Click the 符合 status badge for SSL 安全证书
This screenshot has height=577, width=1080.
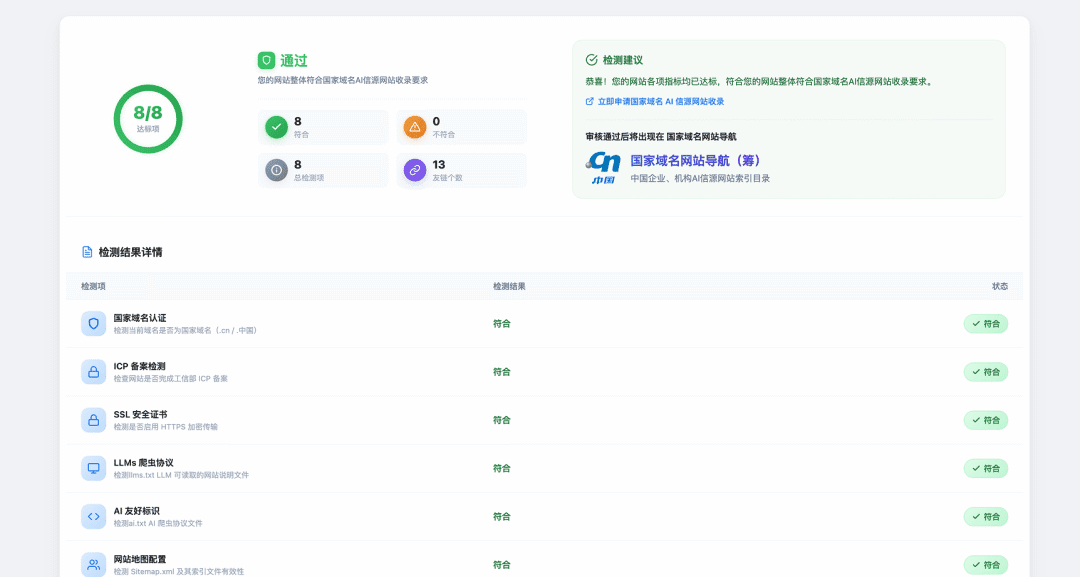(986, 420)
